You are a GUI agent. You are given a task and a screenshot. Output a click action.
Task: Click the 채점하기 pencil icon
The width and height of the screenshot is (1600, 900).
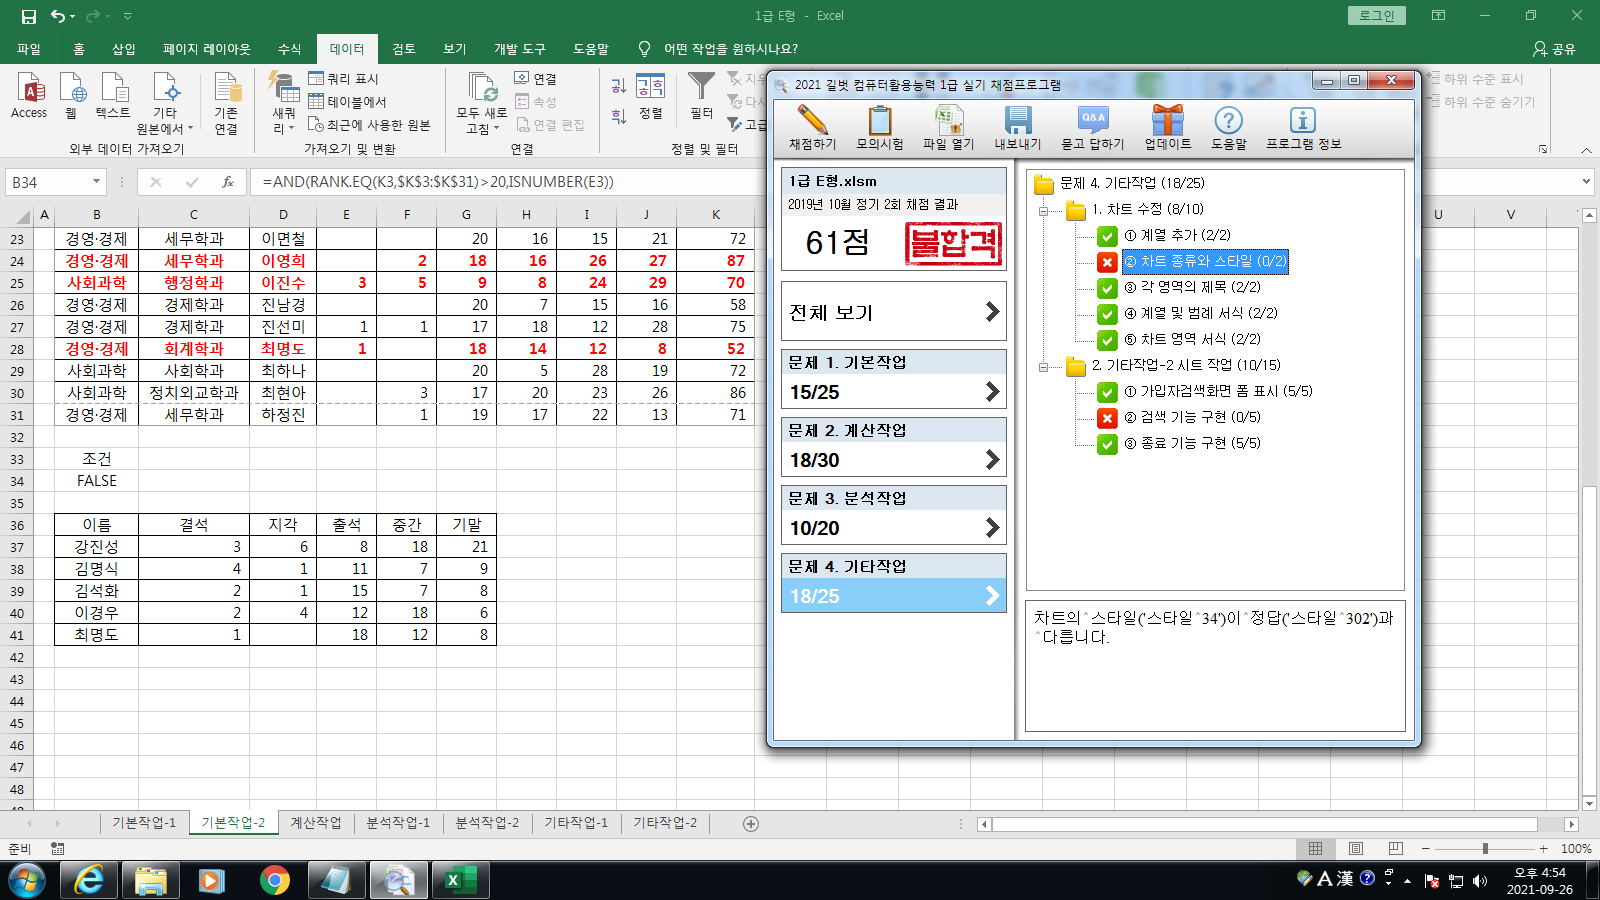(x=812, y=121)
